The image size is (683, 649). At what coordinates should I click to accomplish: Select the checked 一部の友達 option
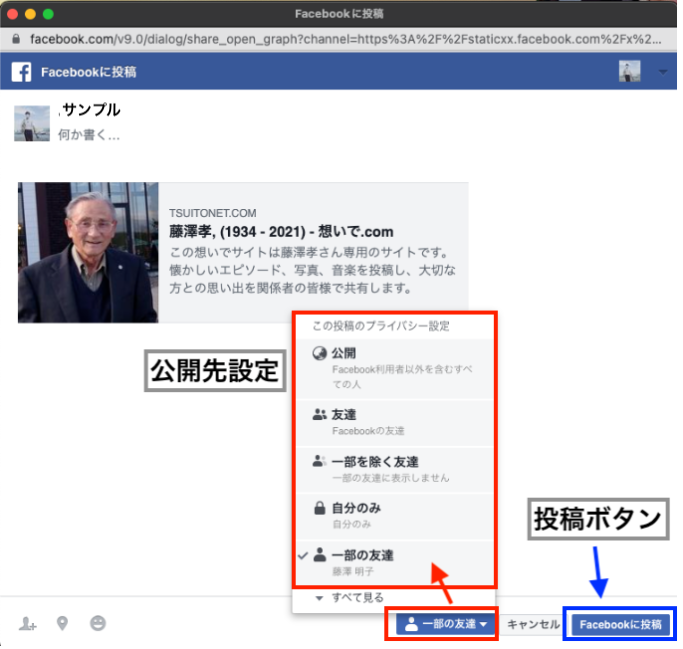[395, 563]
